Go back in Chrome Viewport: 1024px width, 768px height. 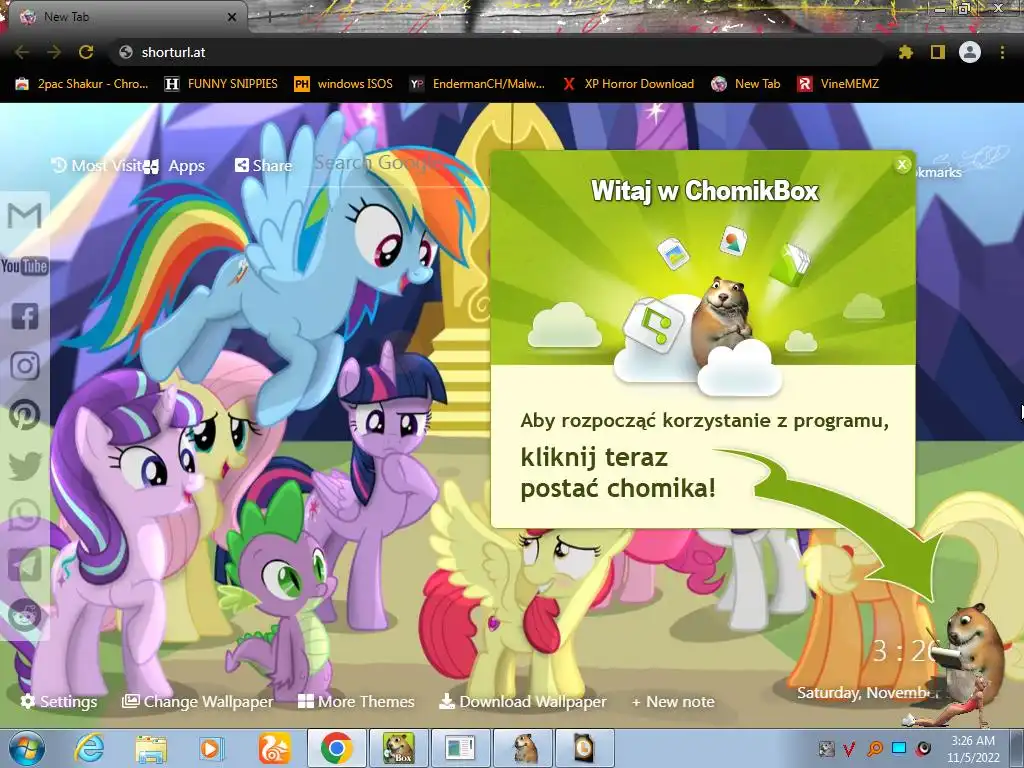[22, 52]
